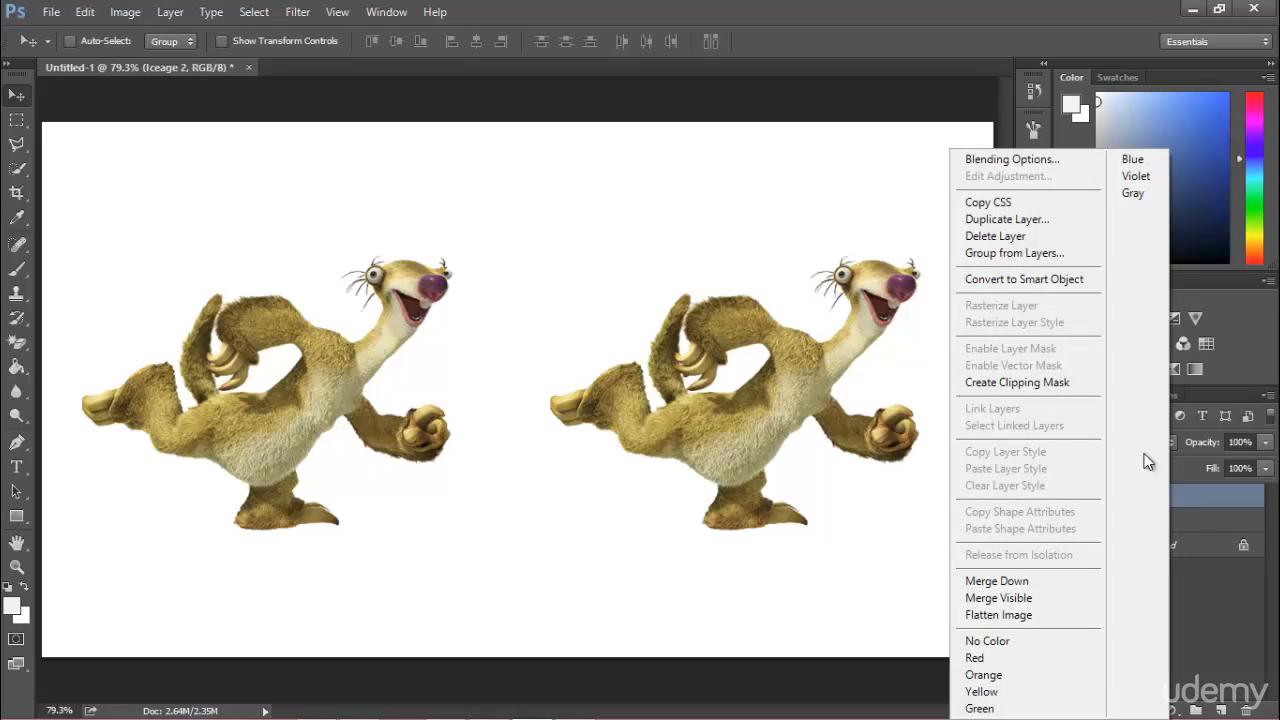Image resolution: width=1280 pixels, height=720 pixels.
Task: Select the Healing Brush tool
Action: (x=17, y=244)
